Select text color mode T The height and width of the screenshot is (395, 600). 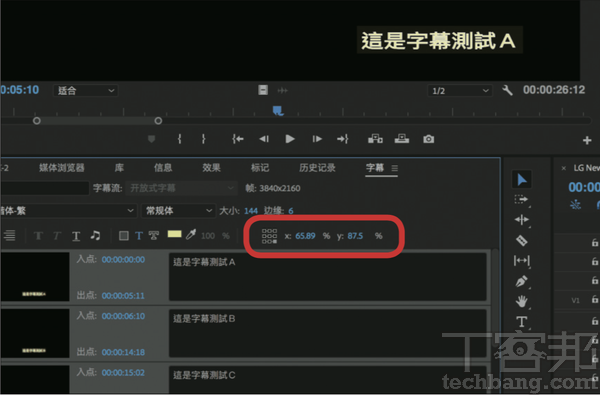139,236
